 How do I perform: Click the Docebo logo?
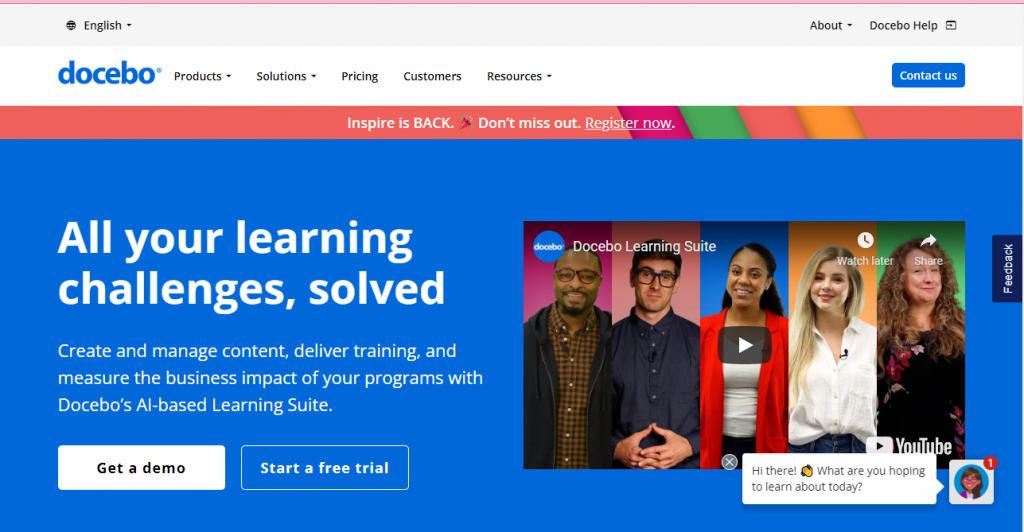[109, 74]
